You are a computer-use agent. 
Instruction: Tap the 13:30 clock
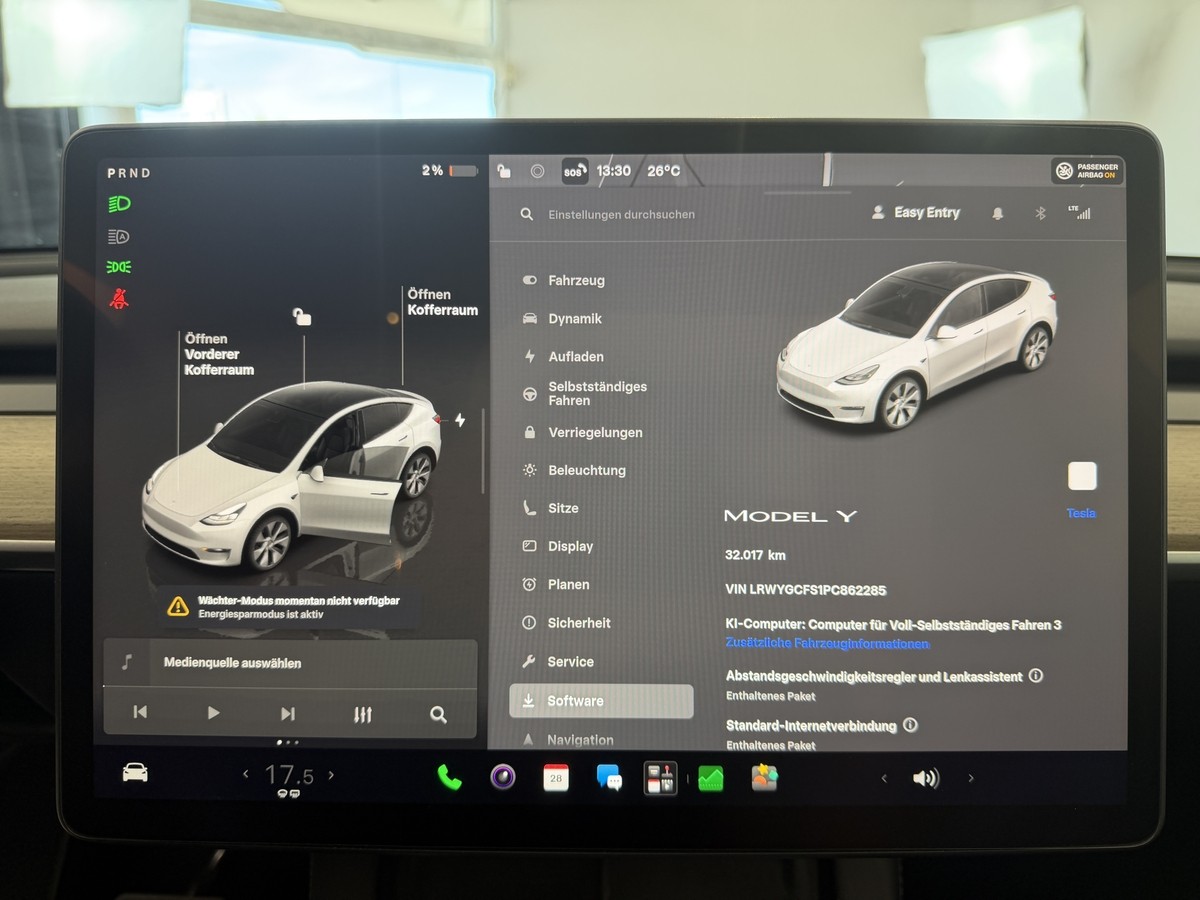click(x=614, y=171)
